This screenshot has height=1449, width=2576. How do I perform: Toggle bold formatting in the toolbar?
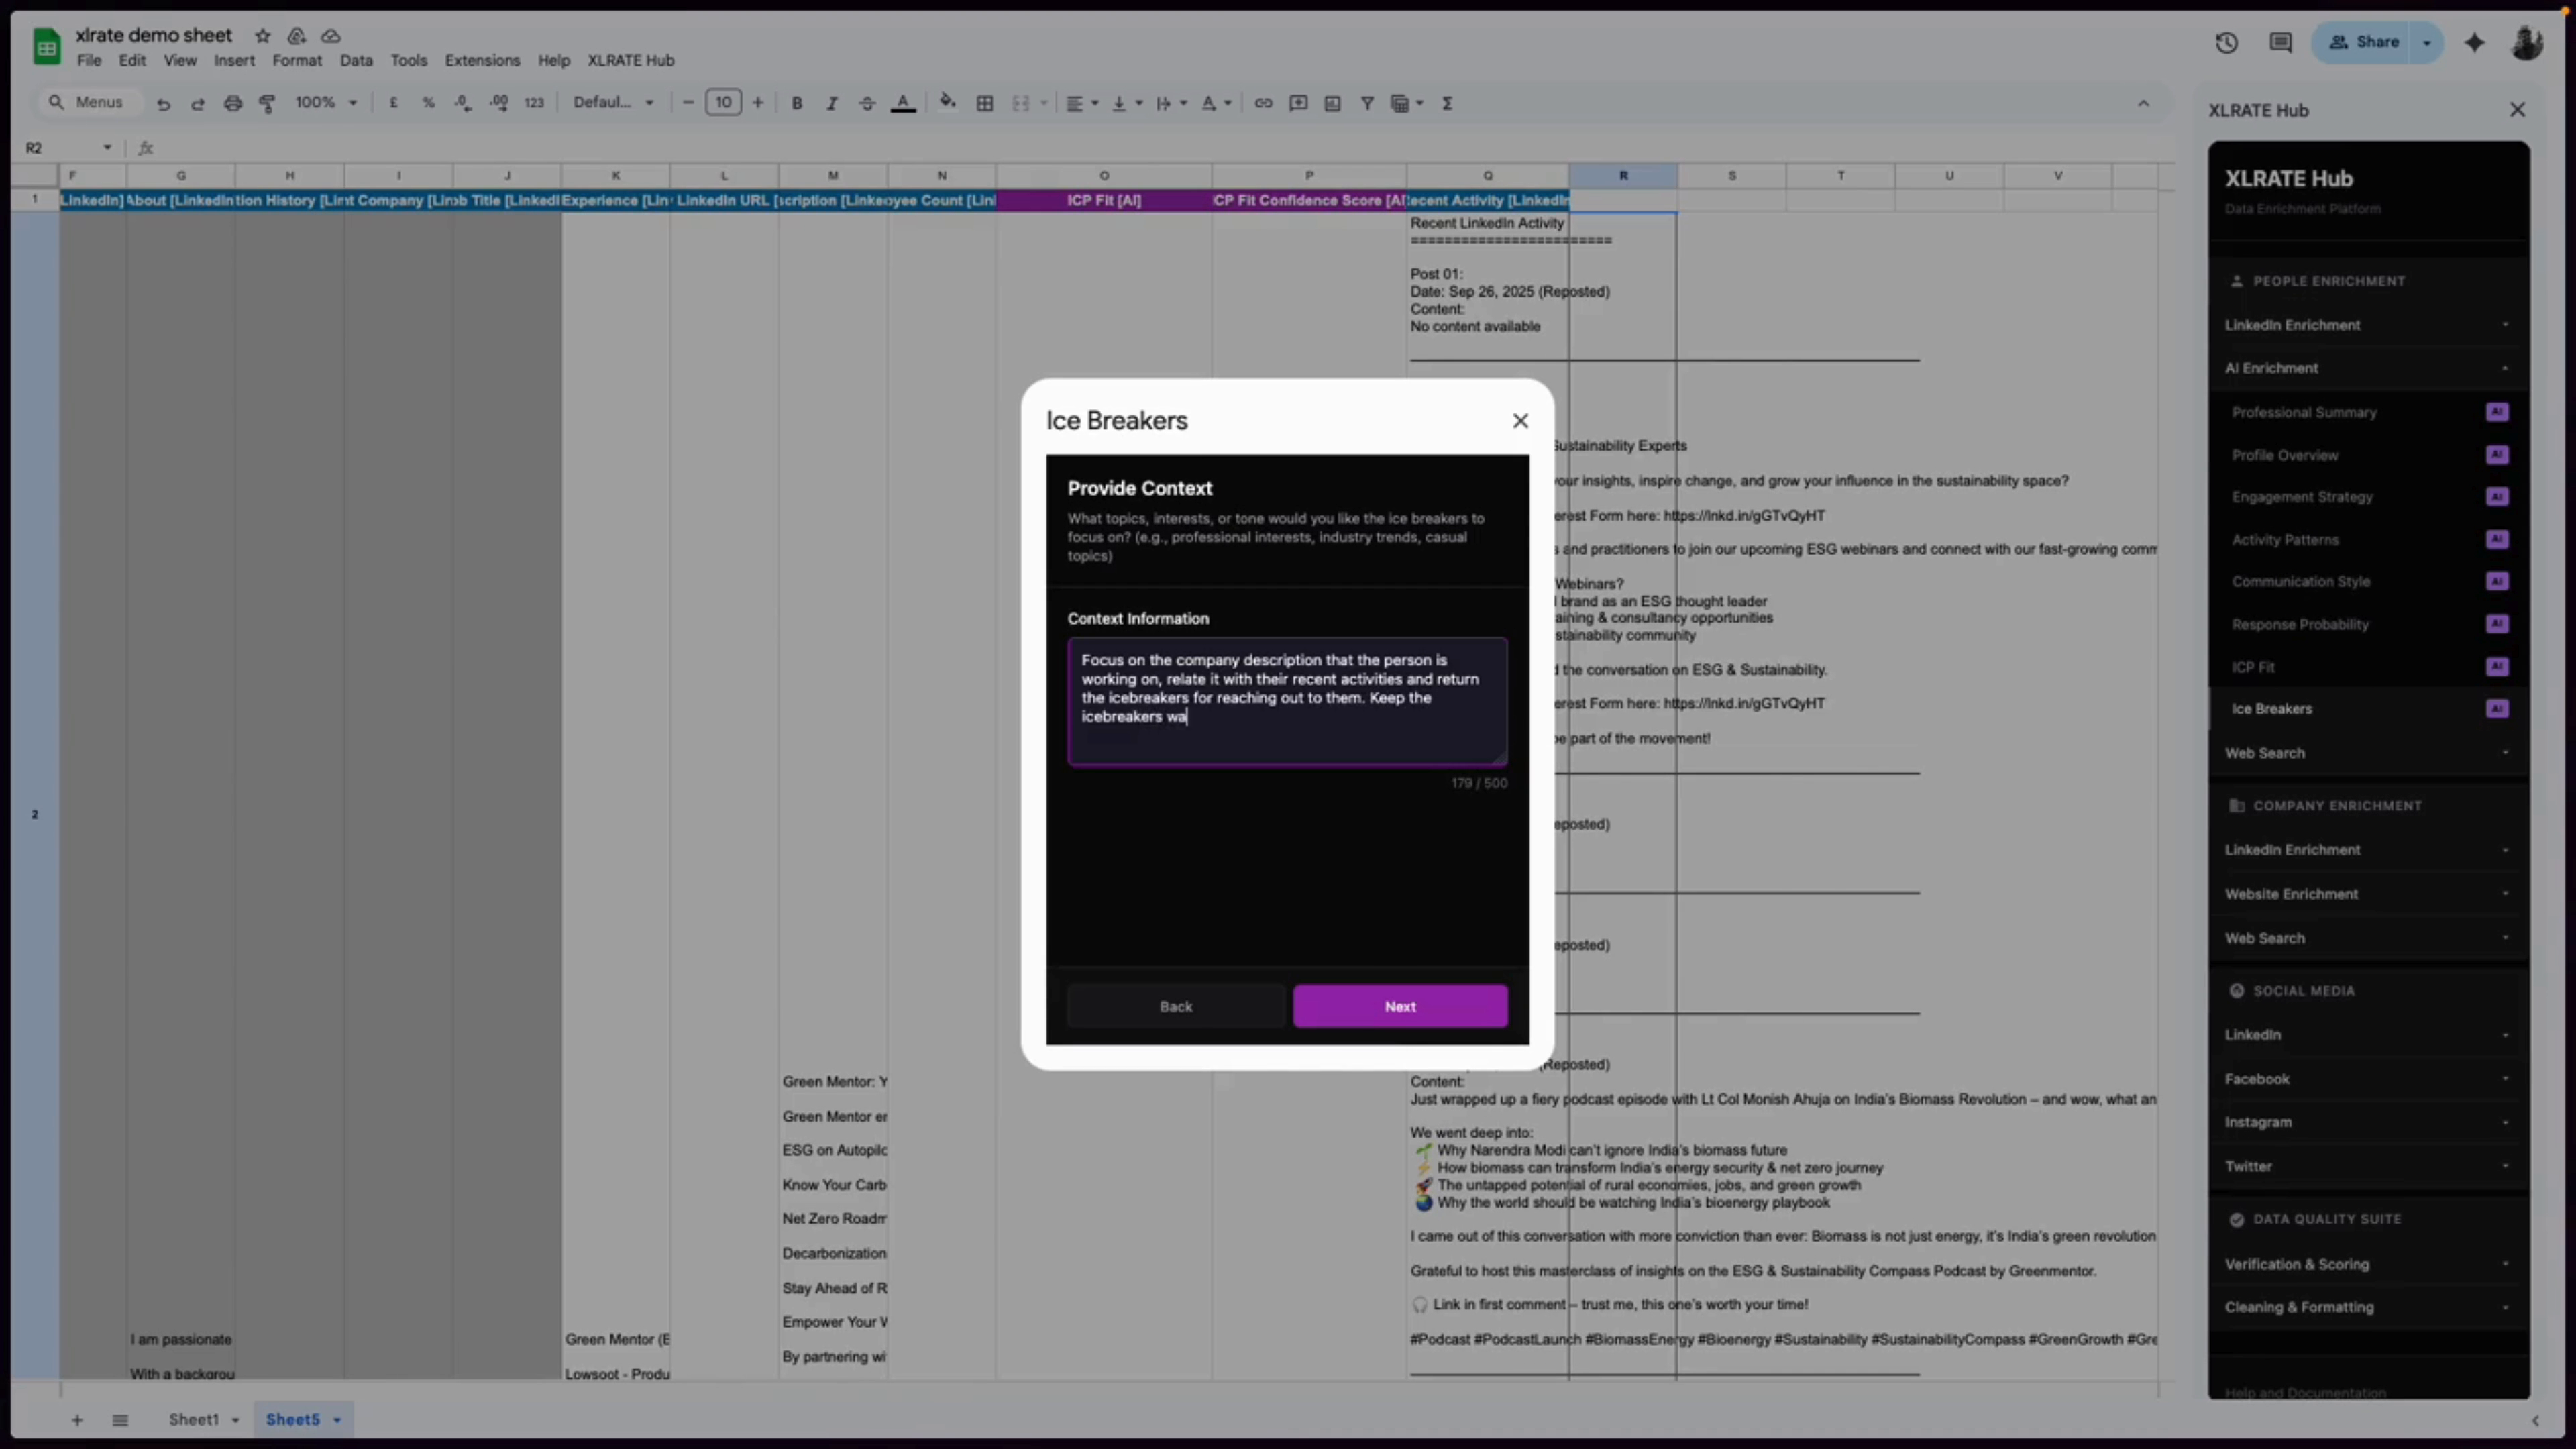pyautogui.click(x=797, y=102)
